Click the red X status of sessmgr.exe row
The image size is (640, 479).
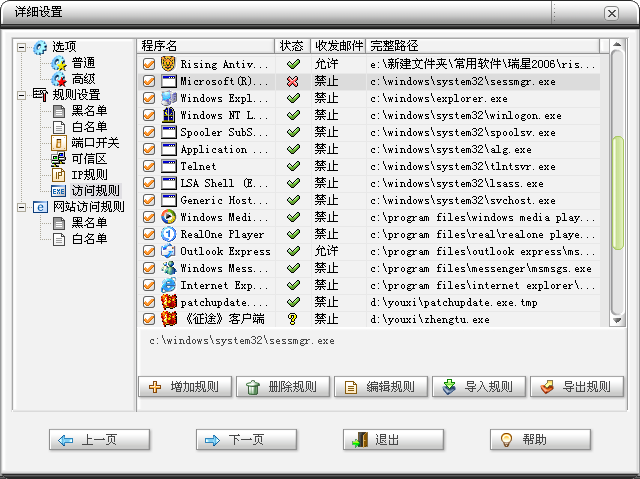click(293, 81)
